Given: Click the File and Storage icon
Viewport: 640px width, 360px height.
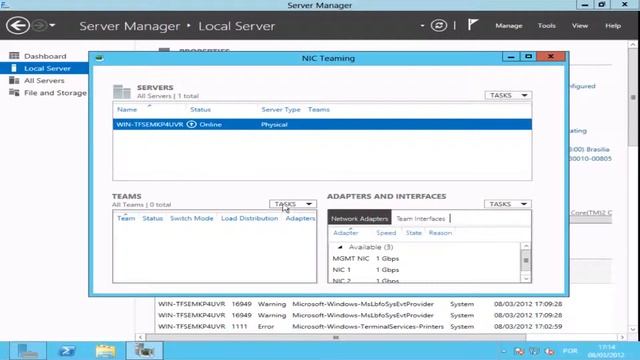Looking at the screenshot, I should tap(14, 92).
